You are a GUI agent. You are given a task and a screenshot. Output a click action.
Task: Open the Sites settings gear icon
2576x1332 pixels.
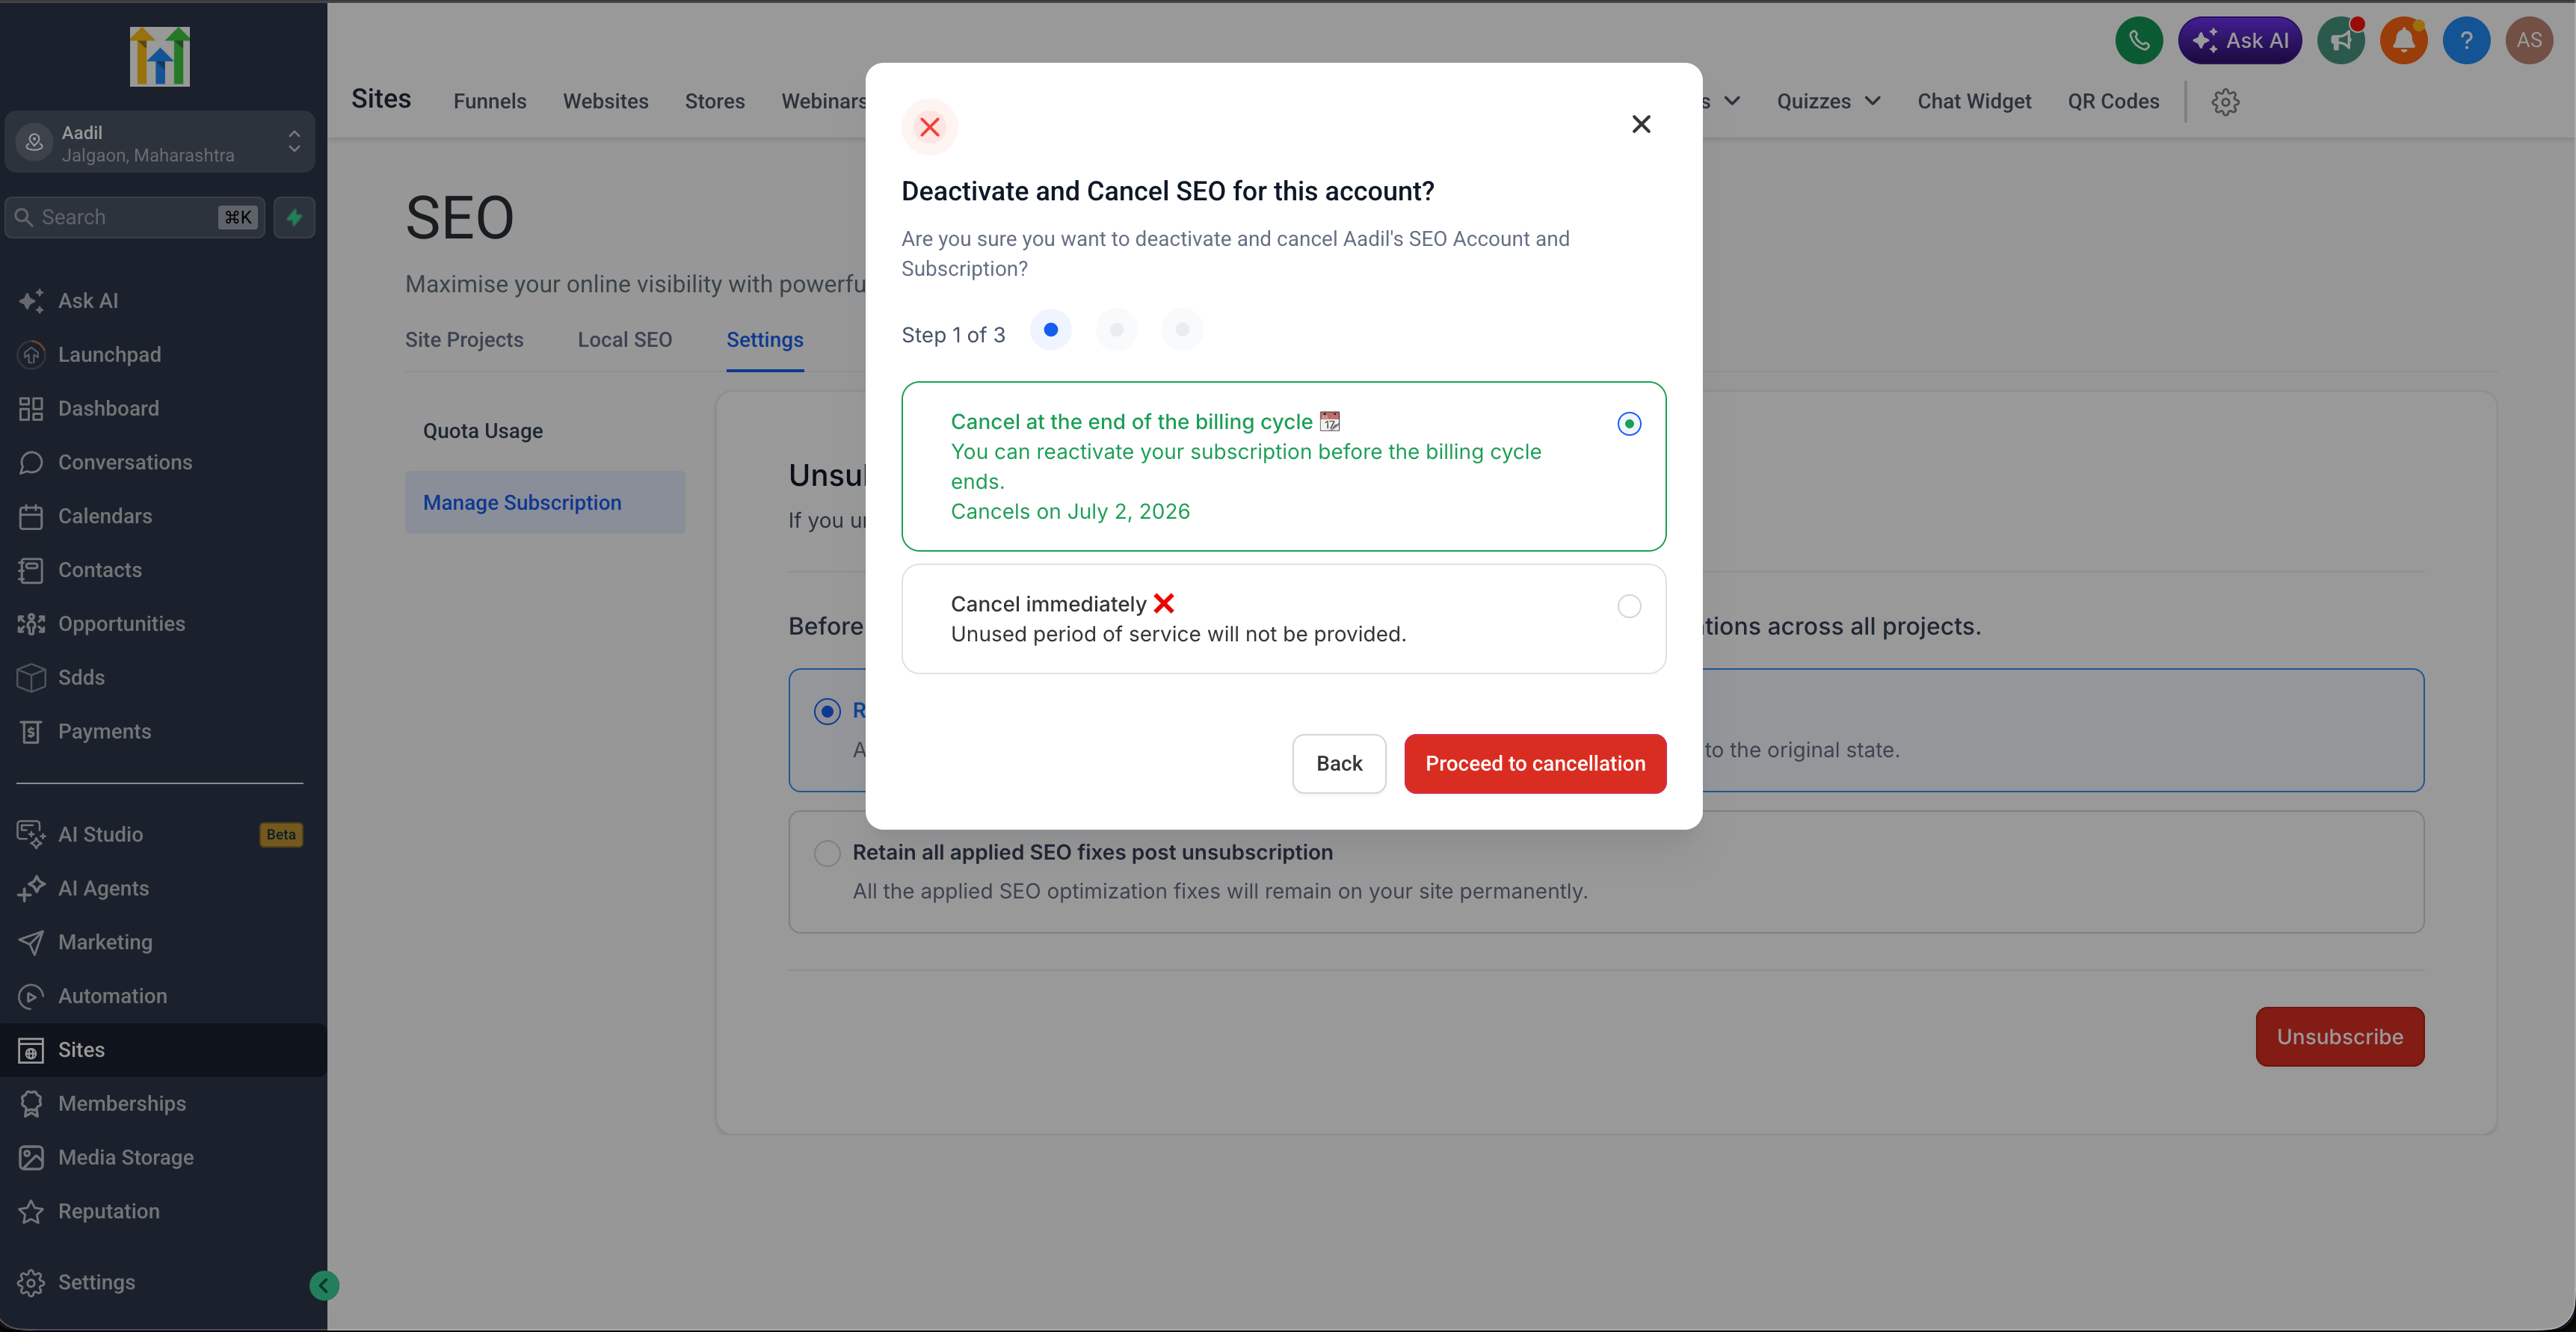2225,102
